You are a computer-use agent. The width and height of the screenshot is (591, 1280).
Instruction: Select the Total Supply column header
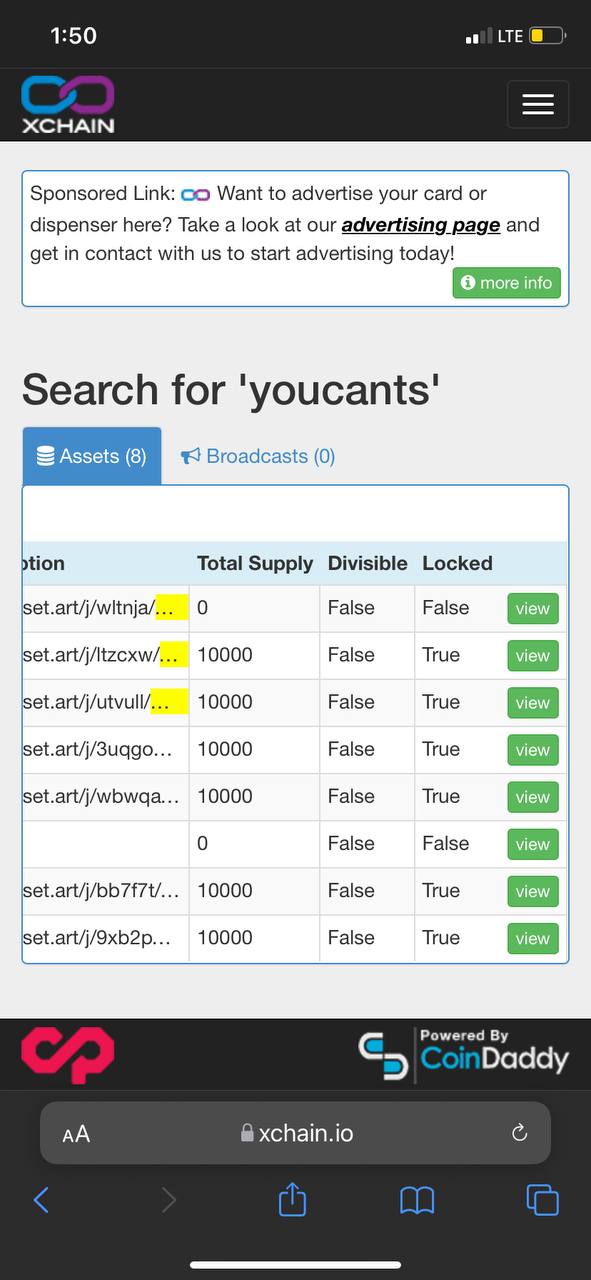255,563
